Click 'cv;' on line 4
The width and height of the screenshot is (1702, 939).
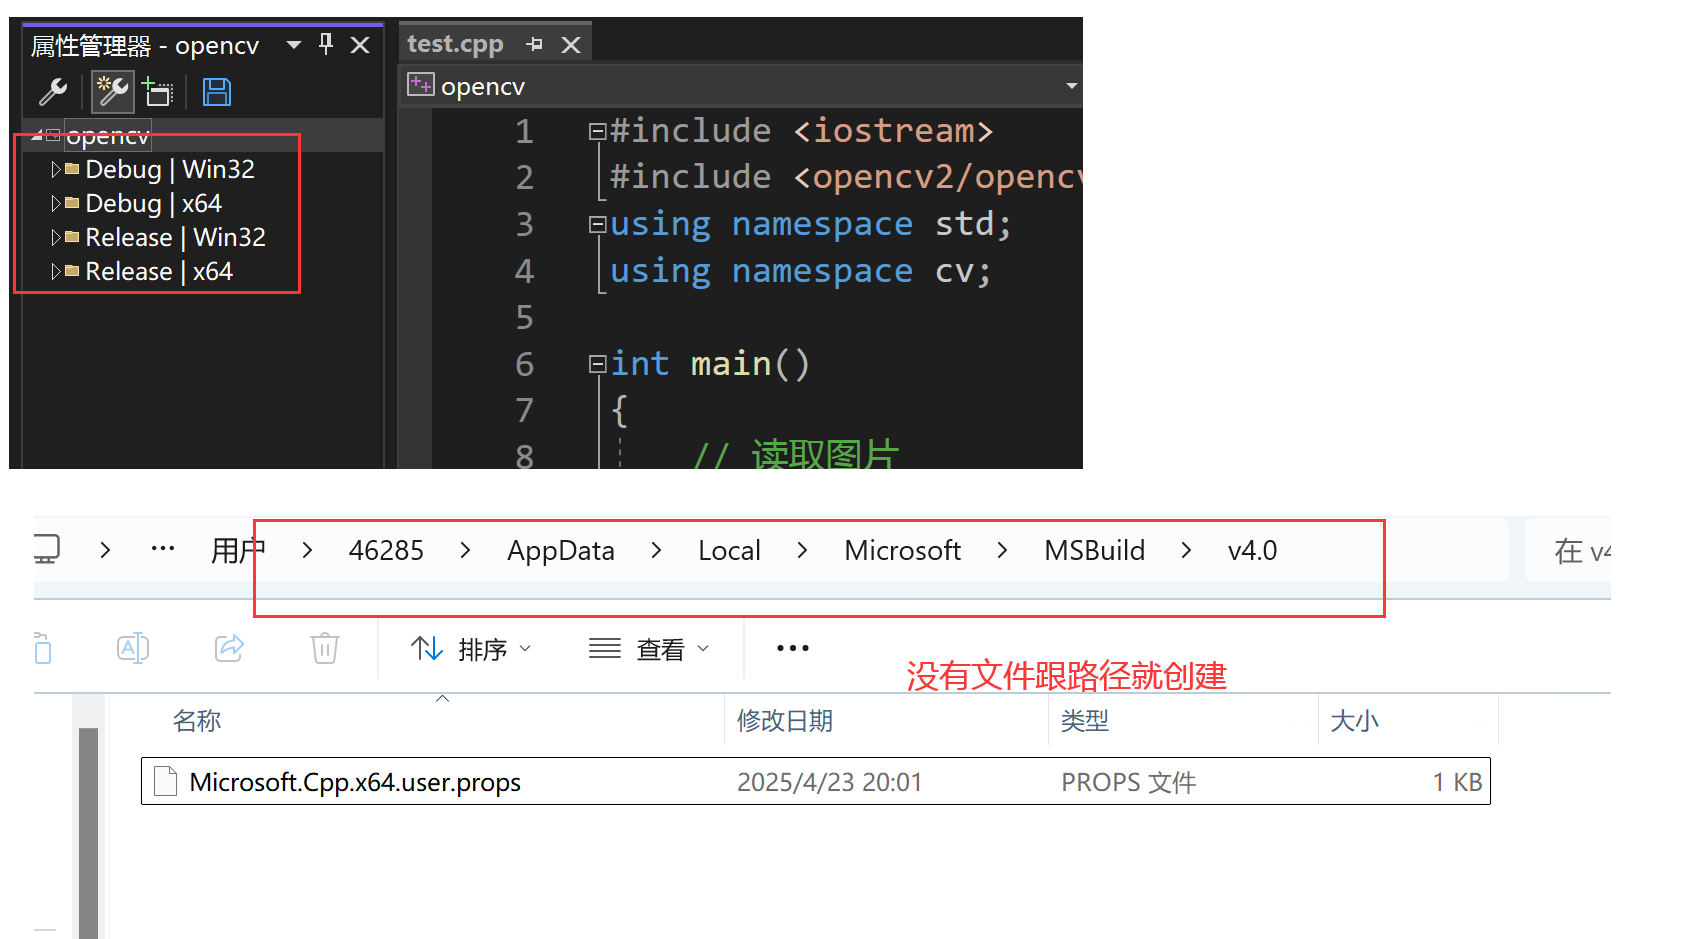coord(963,271)
